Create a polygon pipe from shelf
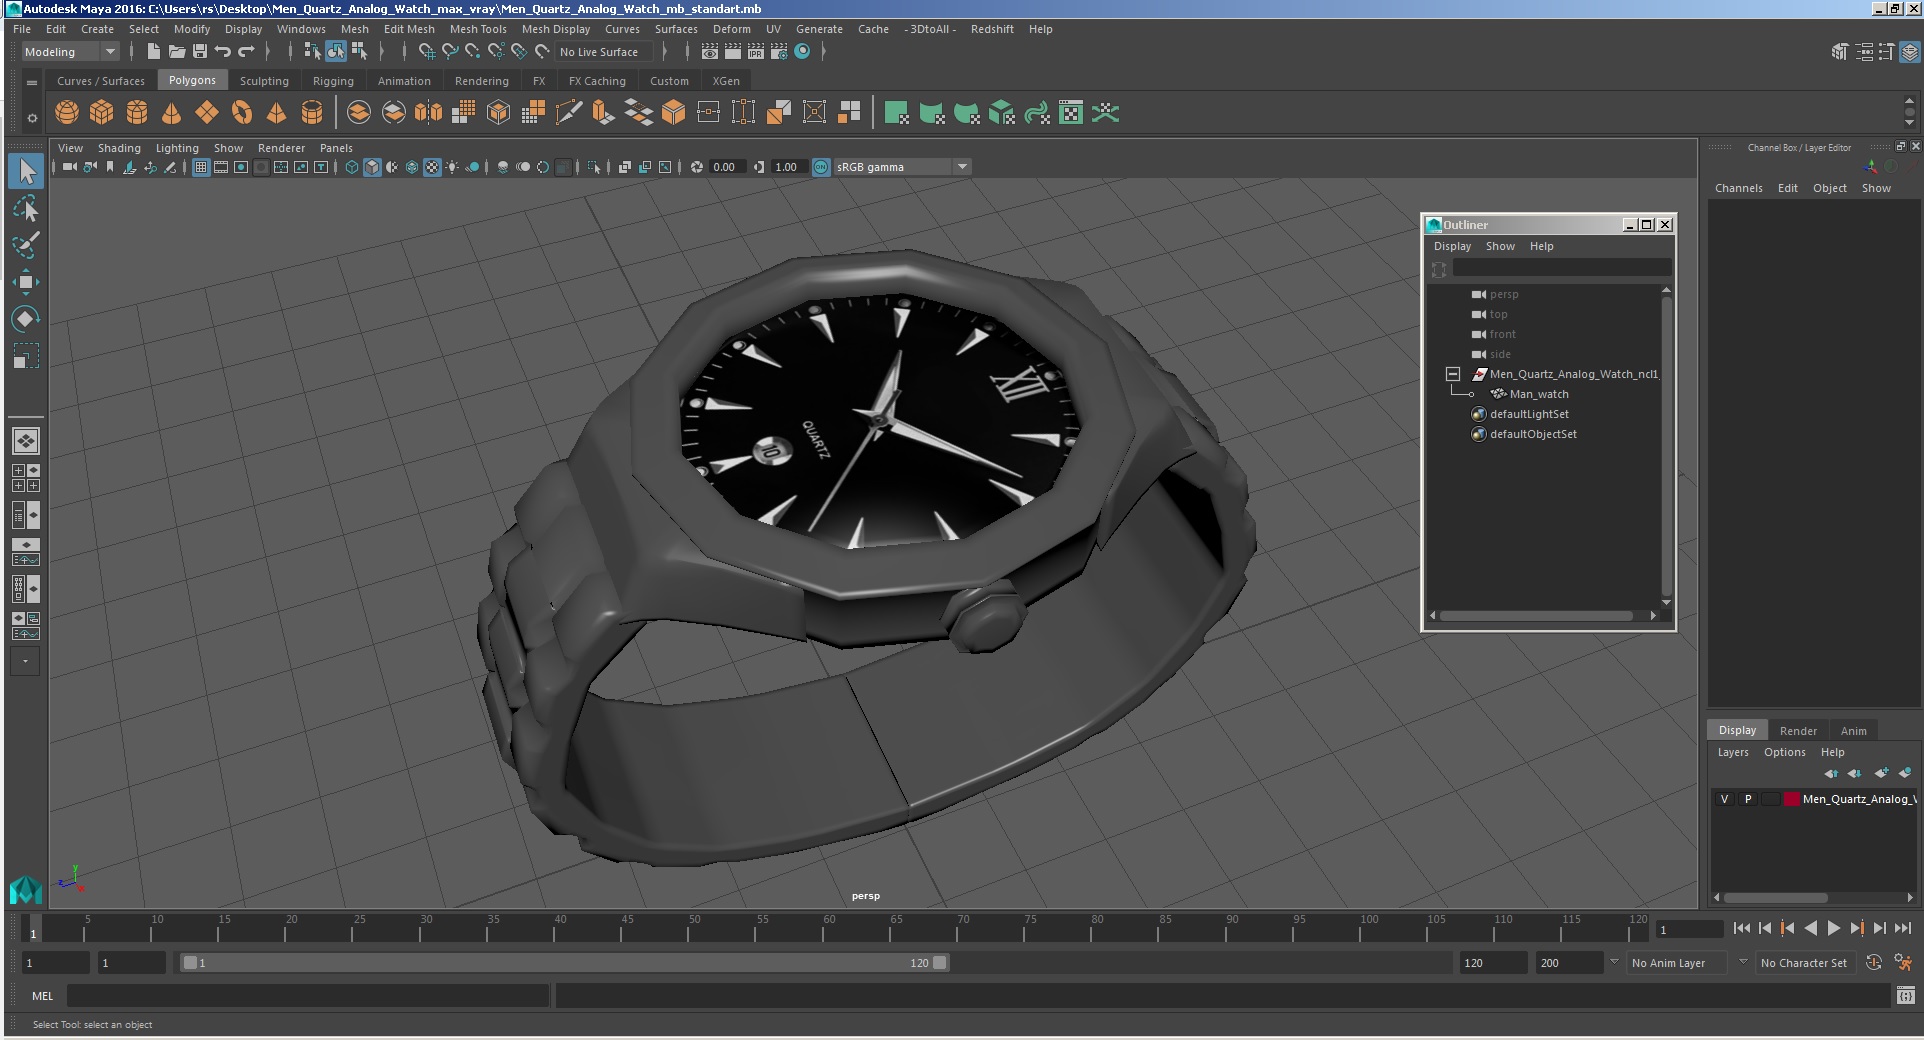The image size is (1924, 1040). click(312, 113)
